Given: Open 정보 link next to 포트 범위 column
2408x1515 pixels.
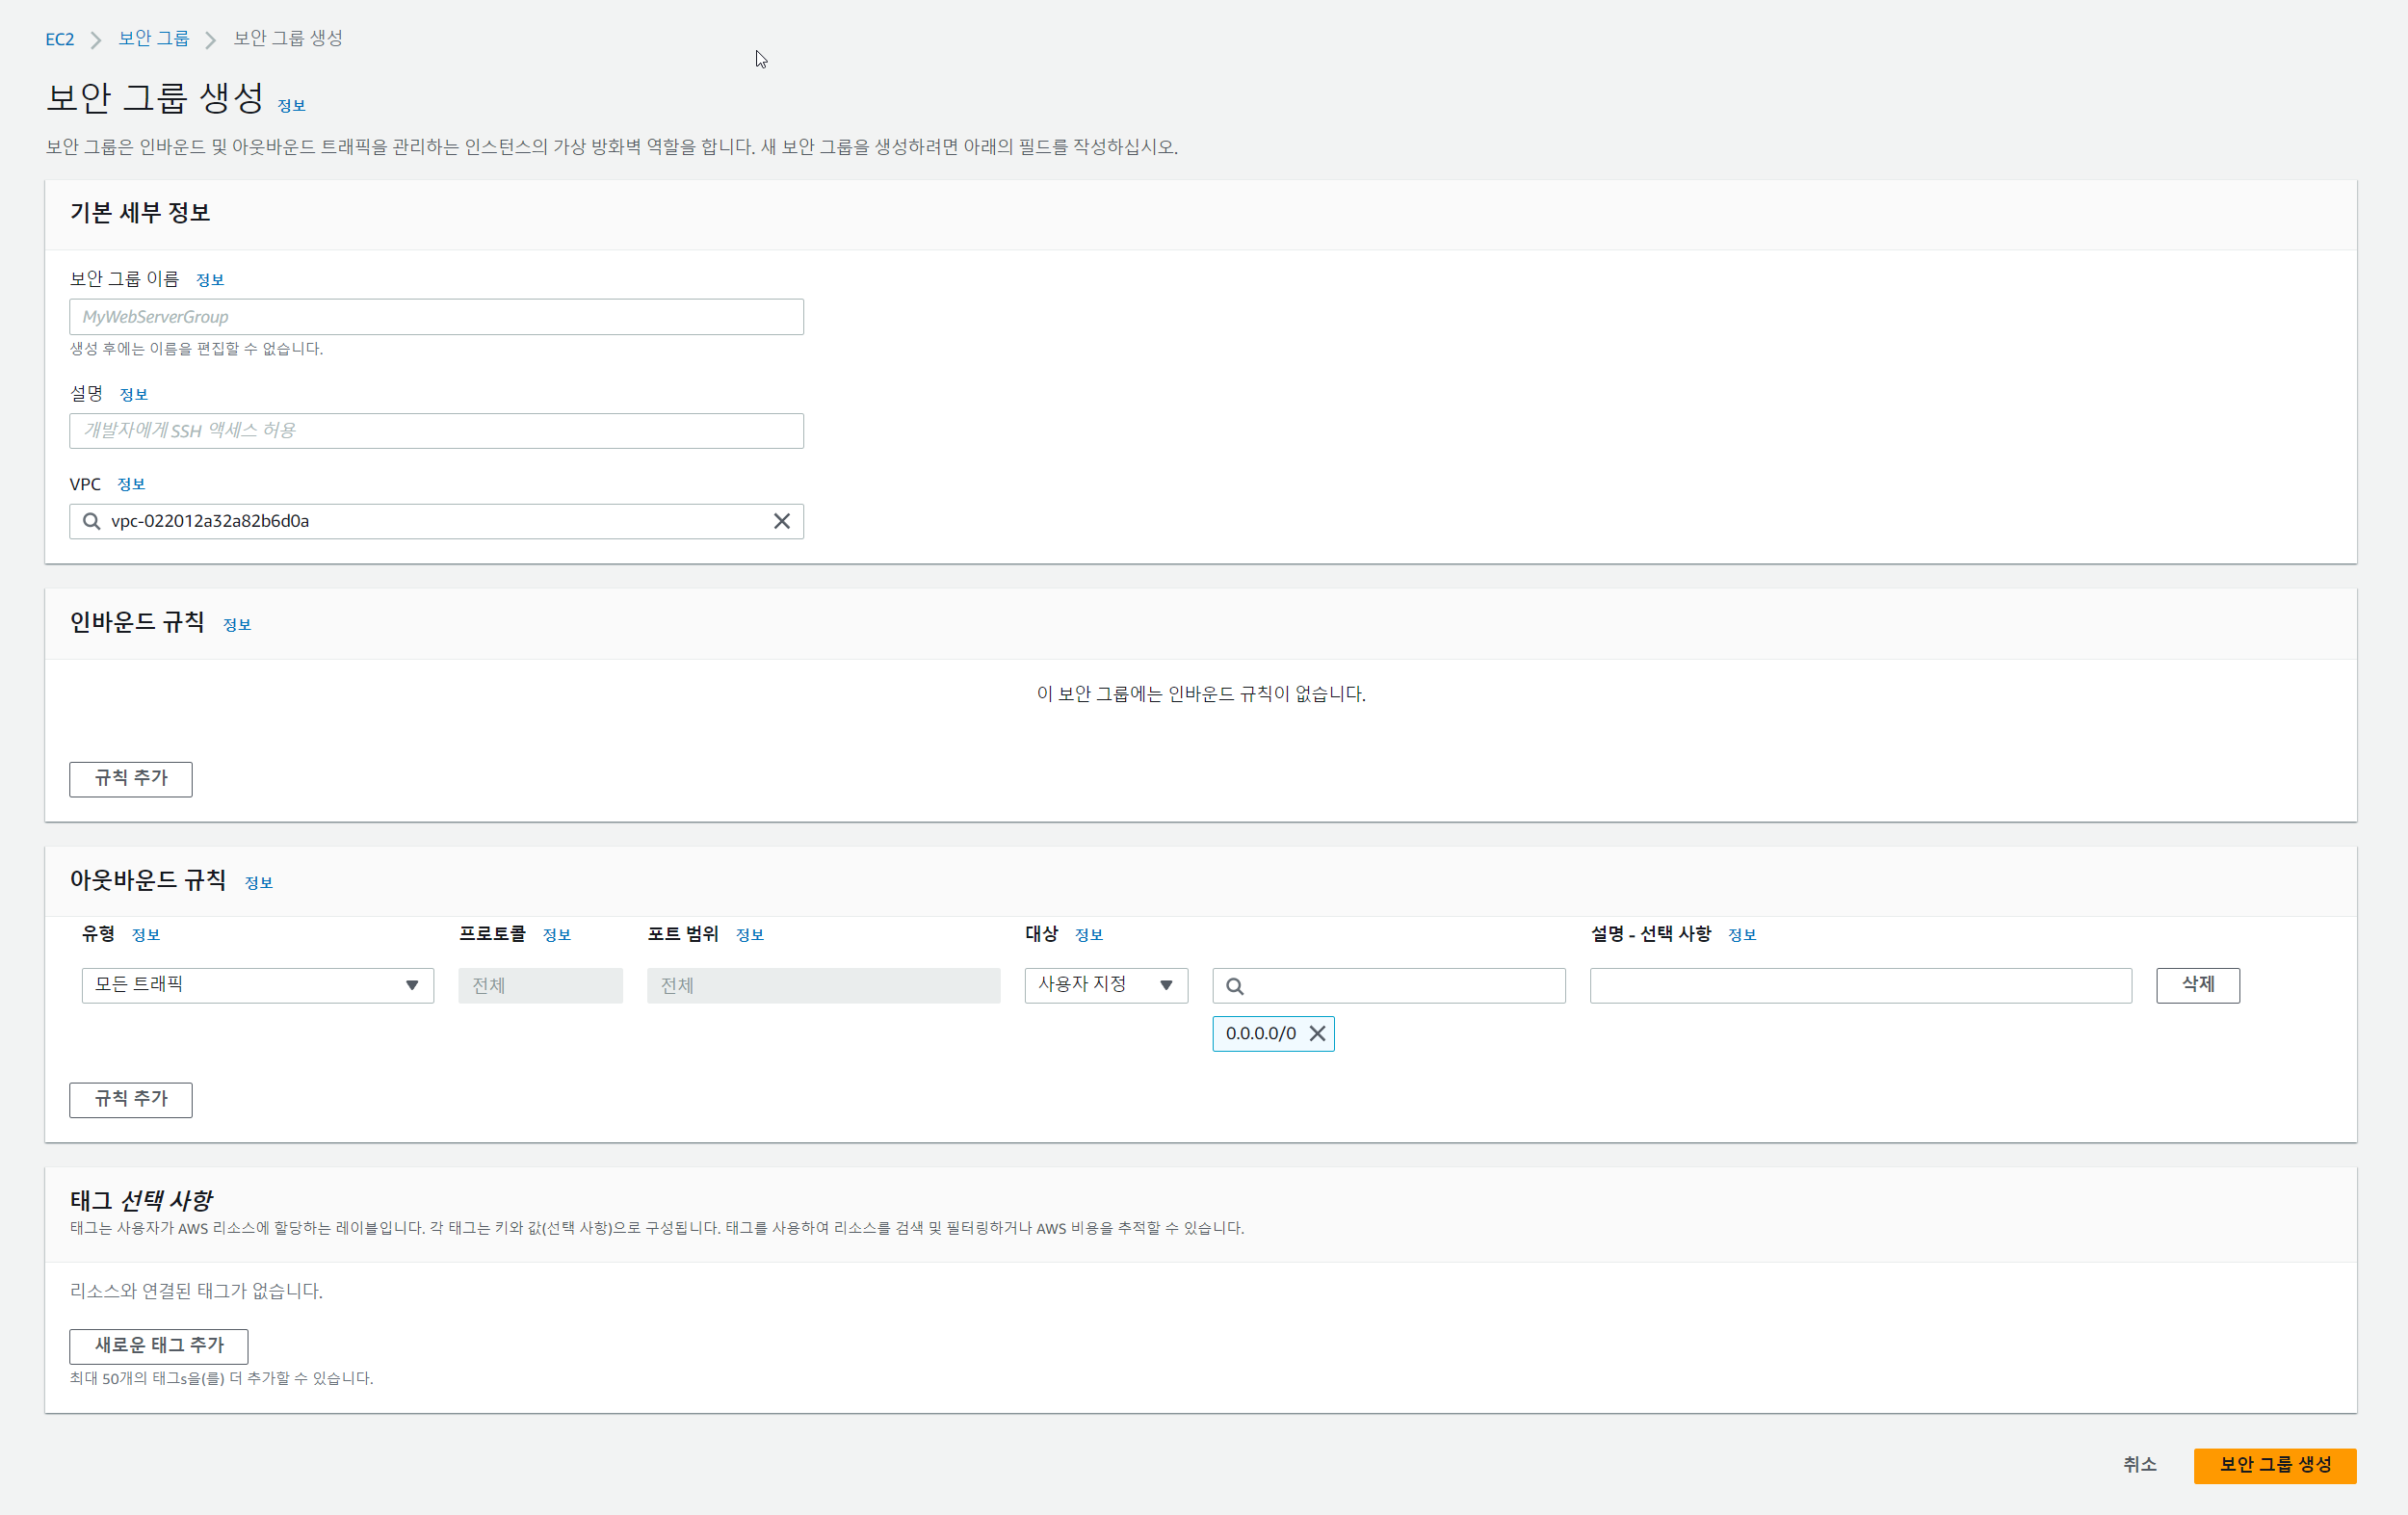Looking at the screenshot, I should coord(750,935).
